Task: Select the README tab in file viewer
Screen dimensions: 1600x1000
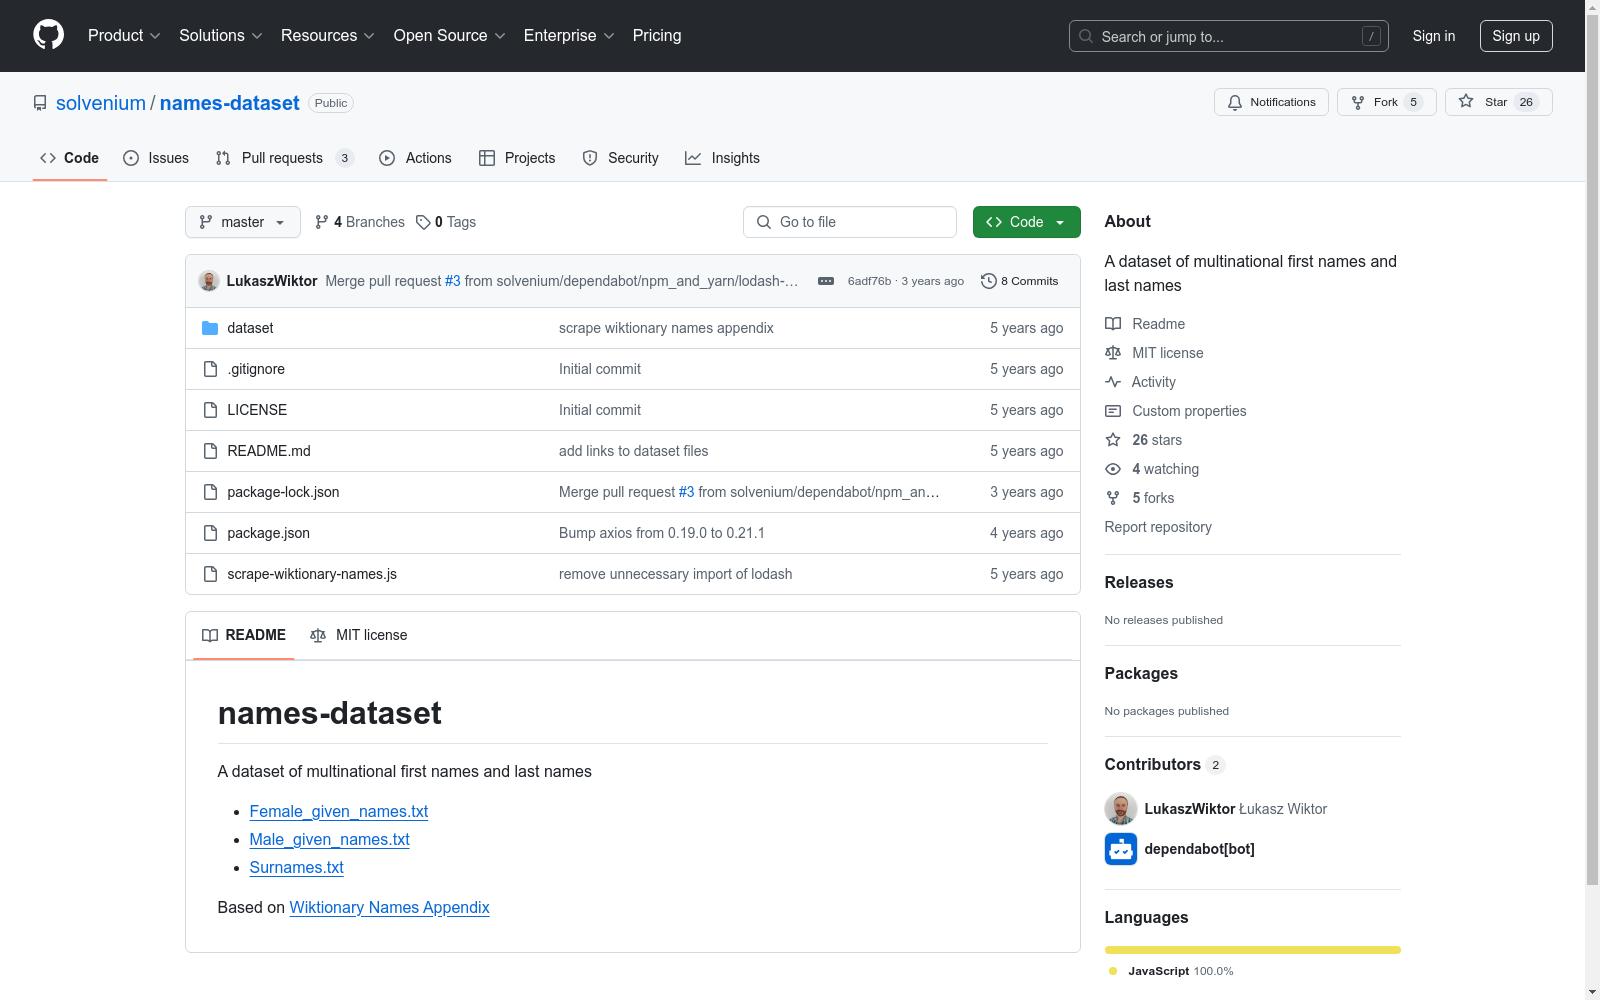Action: (x=244, y=635)
